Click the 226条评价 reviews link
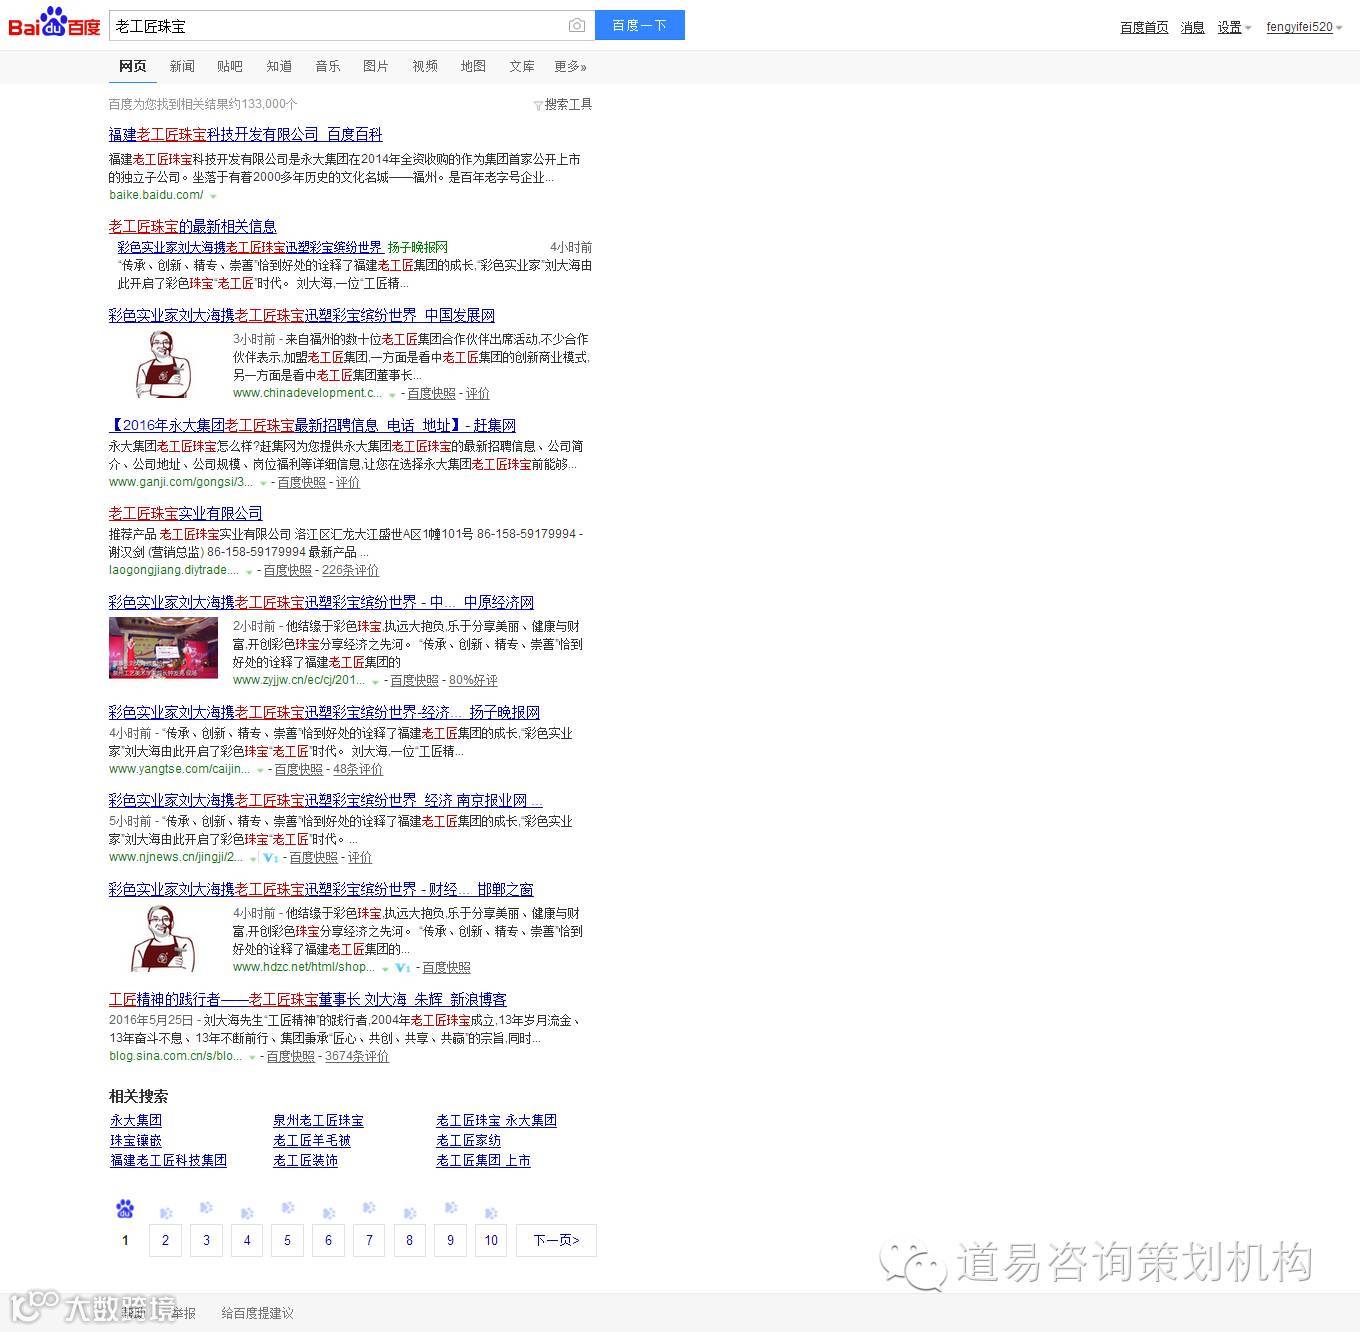 (350, 571)
